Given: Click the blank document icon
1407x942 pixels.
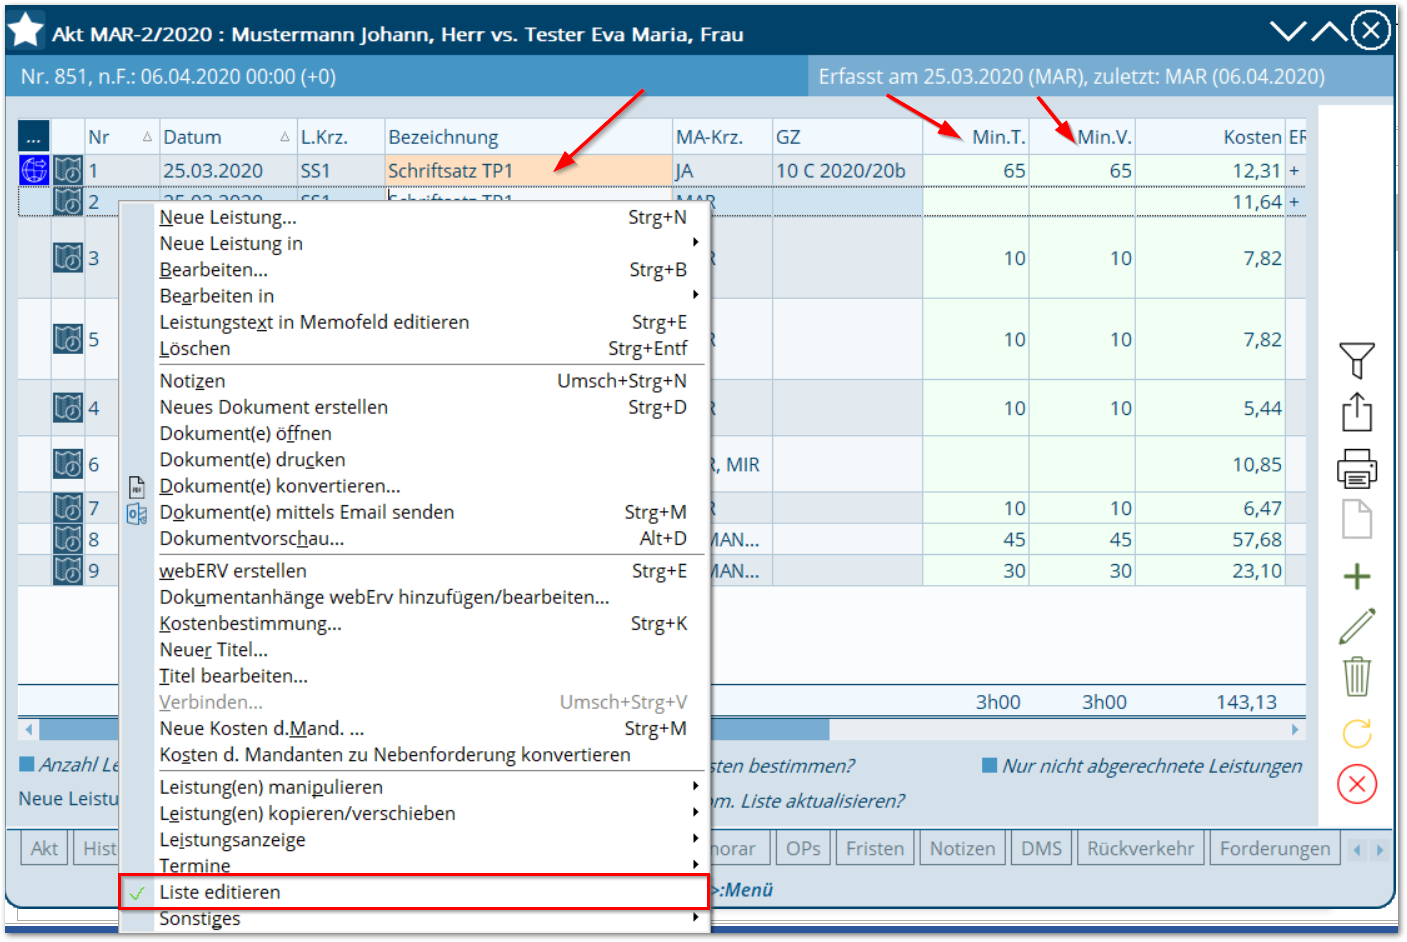Looking at the screenshot, I should click(1357, 519).
